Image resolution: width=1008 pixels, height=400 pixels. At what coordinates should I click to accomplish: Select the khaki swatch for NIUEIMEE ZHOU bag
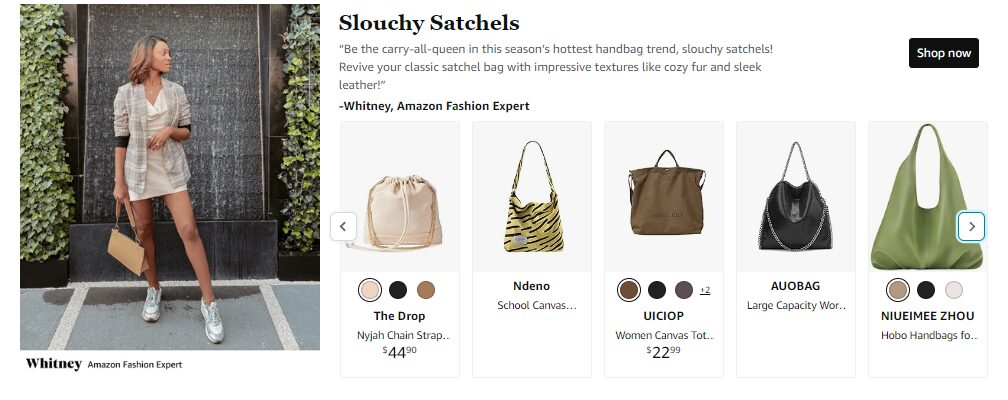click(898, 290)
